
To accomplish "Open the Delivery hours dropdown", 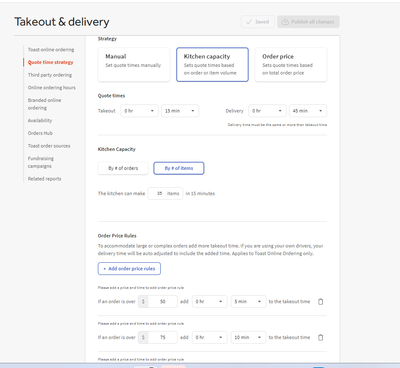I will point(267,111).
